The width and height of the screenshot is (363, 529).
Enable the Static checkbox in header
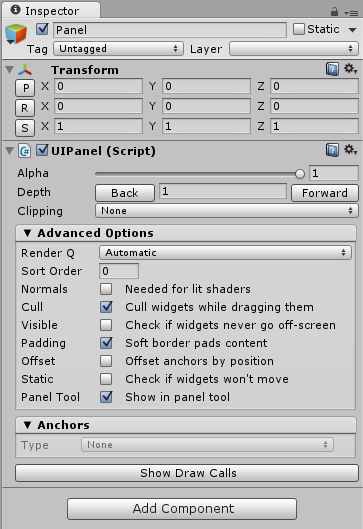[299, 29]
